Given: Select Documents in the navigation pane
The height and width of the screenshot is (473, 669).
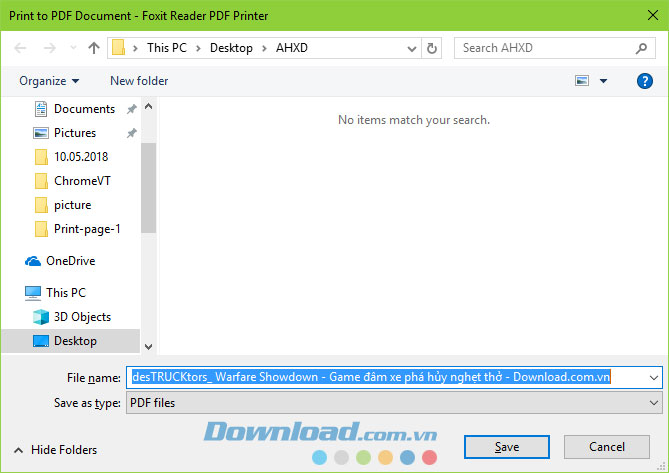Looking at the screenshot, I should click(x=84, y=109).
